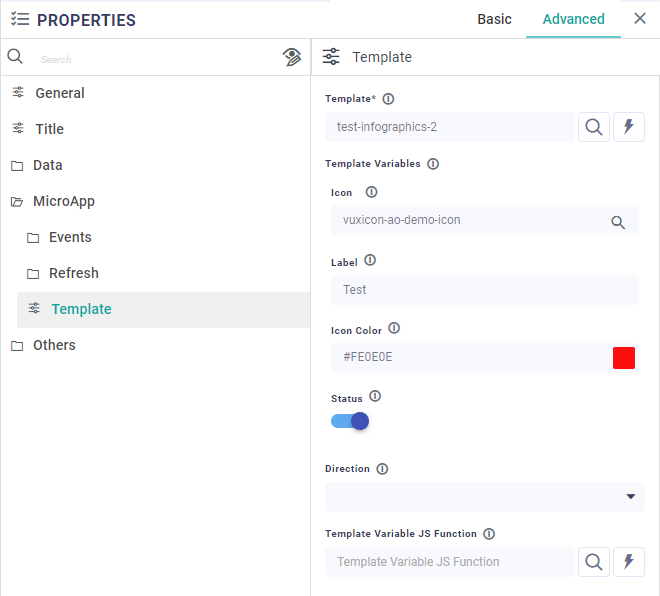The width and height of the screenshot is (660, 596).
Task: Select Refresh under MicroApp
Action: click(74, 273)
